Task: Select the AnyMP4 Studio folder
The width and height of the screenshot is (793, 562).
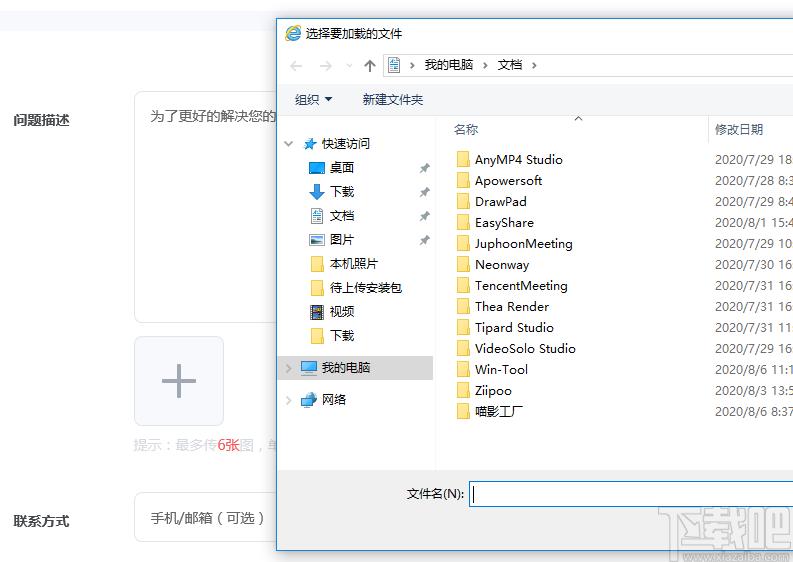Action: click(518, 159)
